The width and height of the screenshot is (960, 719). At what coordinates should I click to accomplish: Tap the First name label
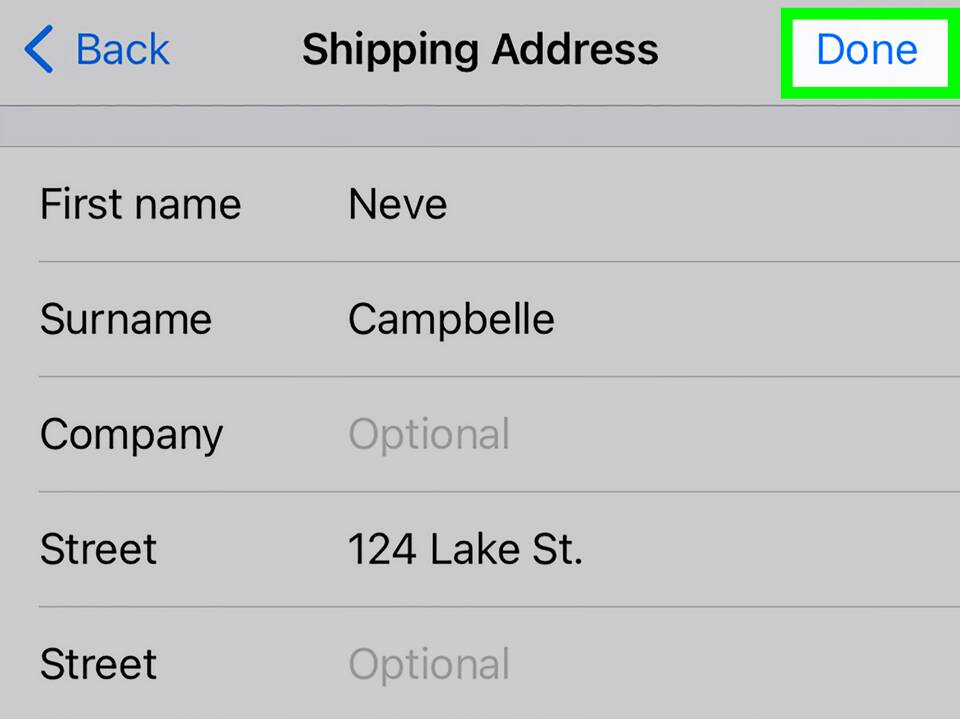[140, 205]
